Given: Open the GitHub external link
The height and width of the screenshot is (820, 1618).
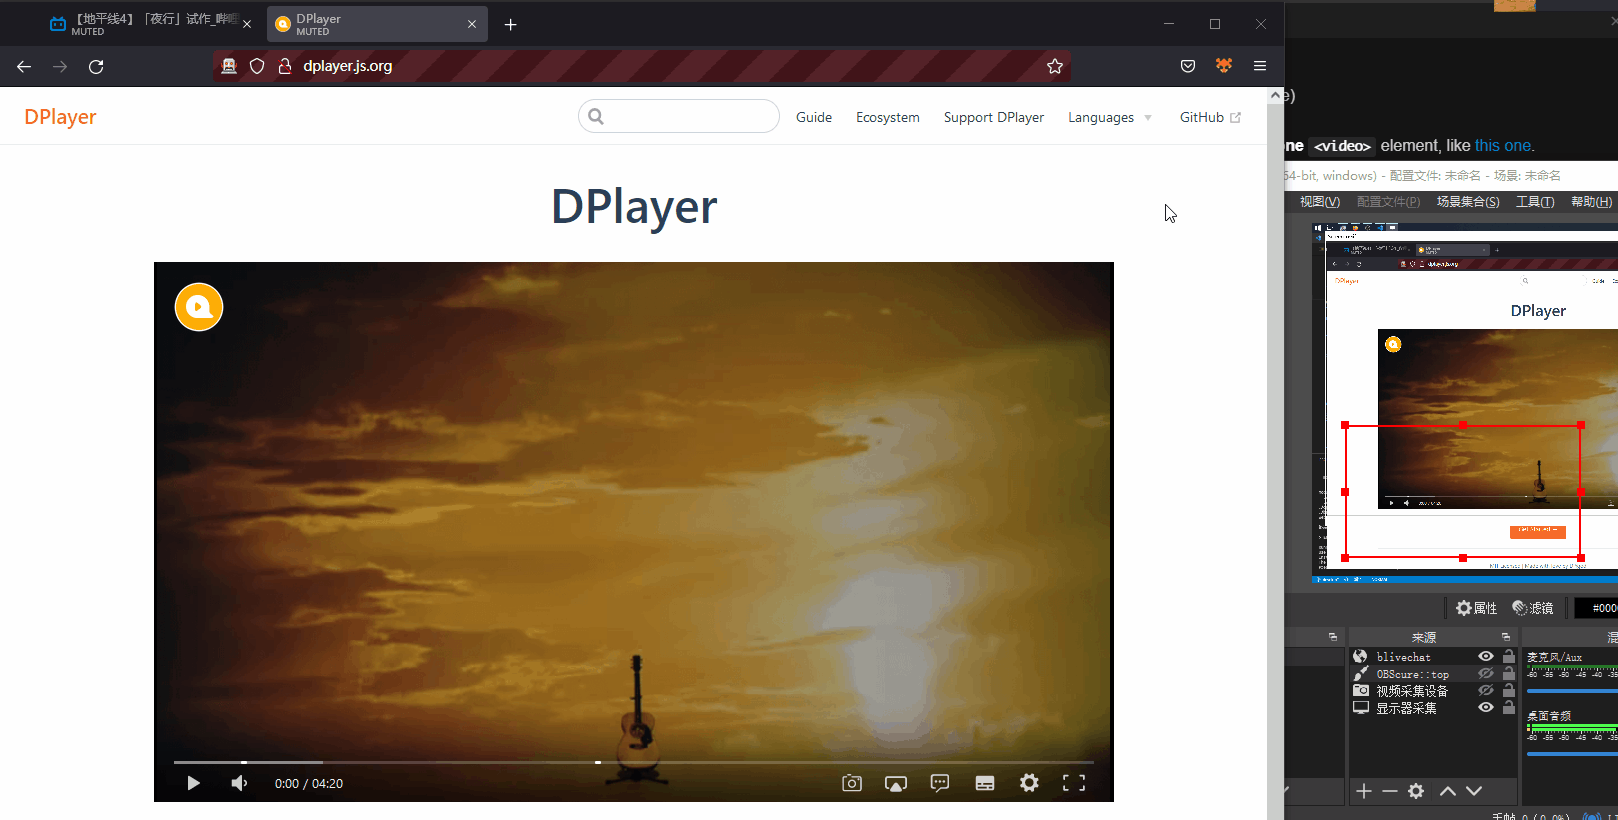Looking at the screenshot, I should pos(1210,117).
